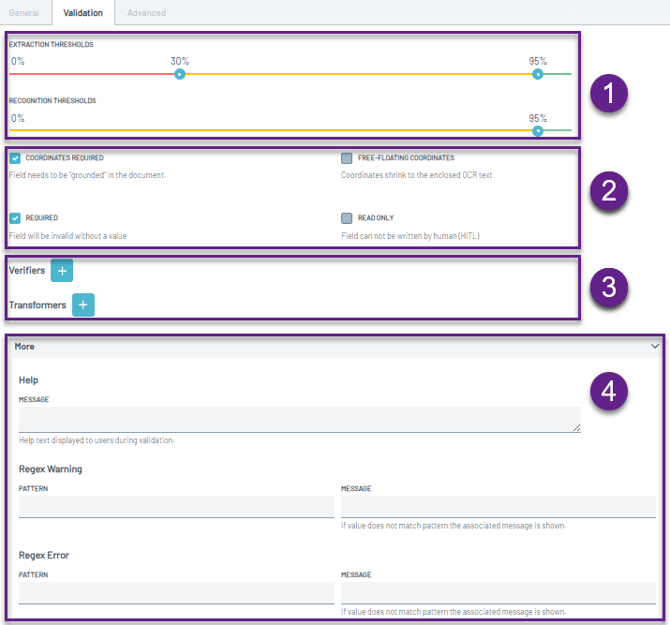Focus the Regex Warning pattern field

tap(176, 506)
